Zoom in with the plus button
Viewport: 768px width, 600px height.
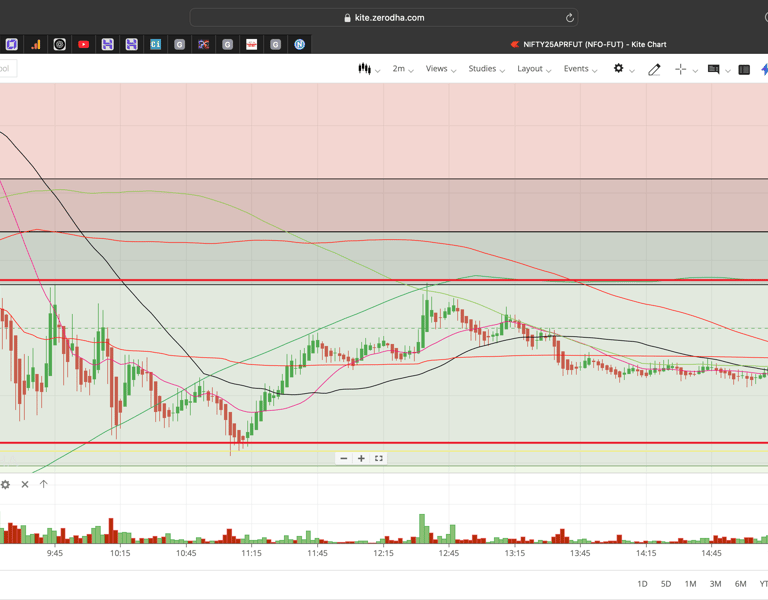click(361, 458)
